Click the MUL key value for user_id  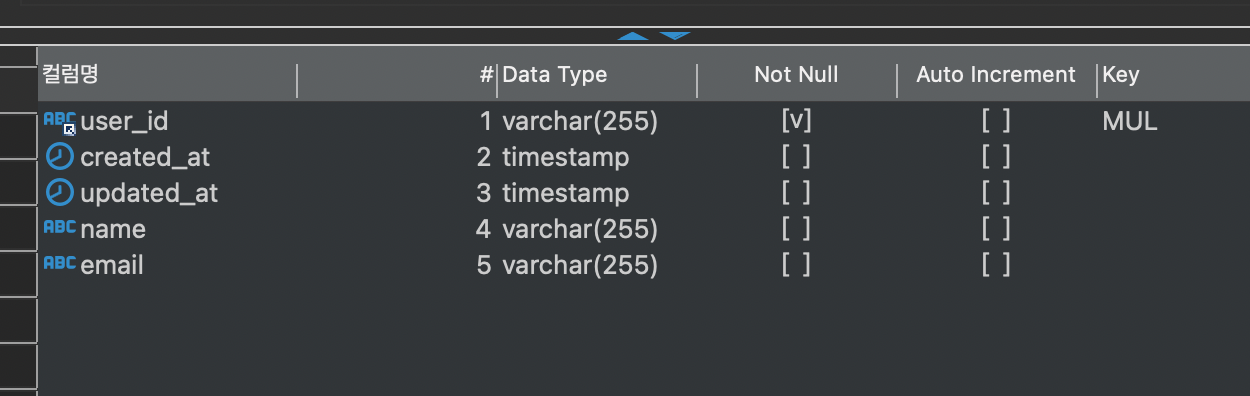click(1130, 122)
